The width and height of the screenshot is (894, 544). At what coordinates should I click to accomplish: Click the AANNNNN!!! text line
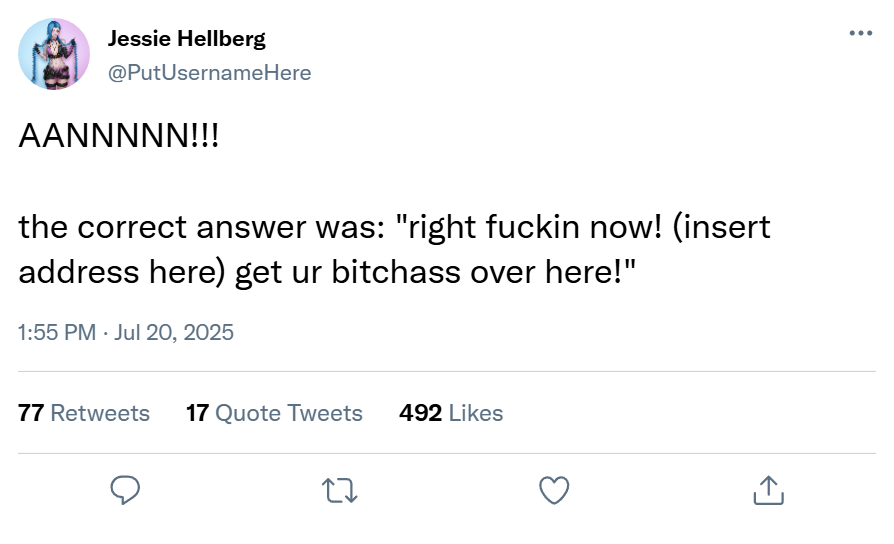[x=118, y=138]
